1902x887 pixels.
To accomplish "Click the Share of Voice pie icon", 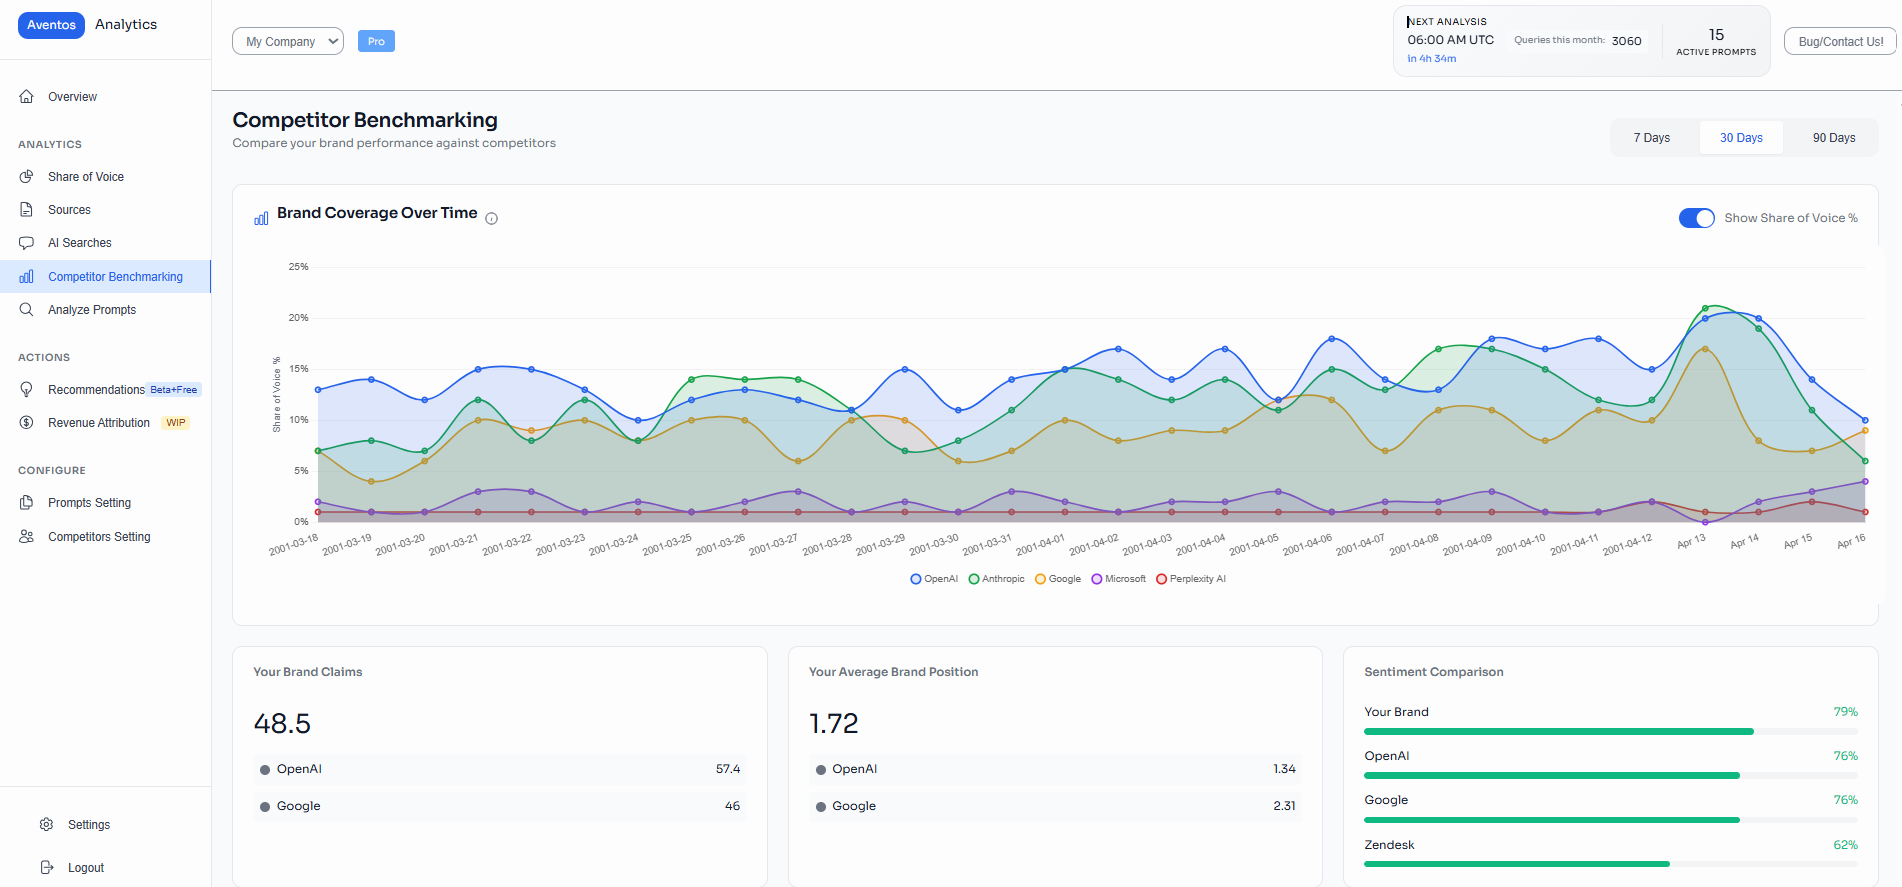I will point(27,177).
